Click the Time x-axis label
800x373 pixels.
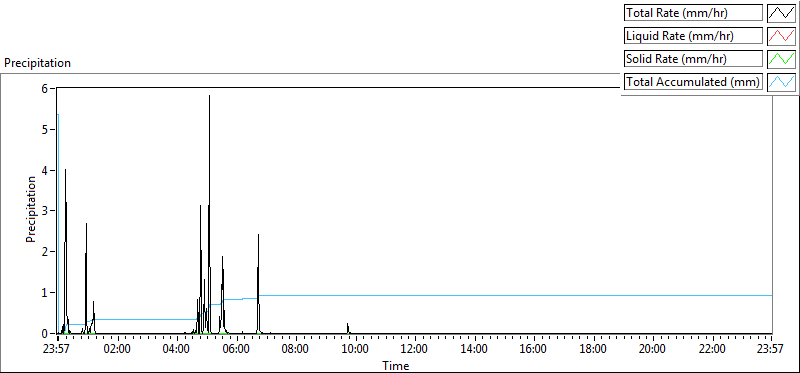pyautogui.click(x=396, y=365)
